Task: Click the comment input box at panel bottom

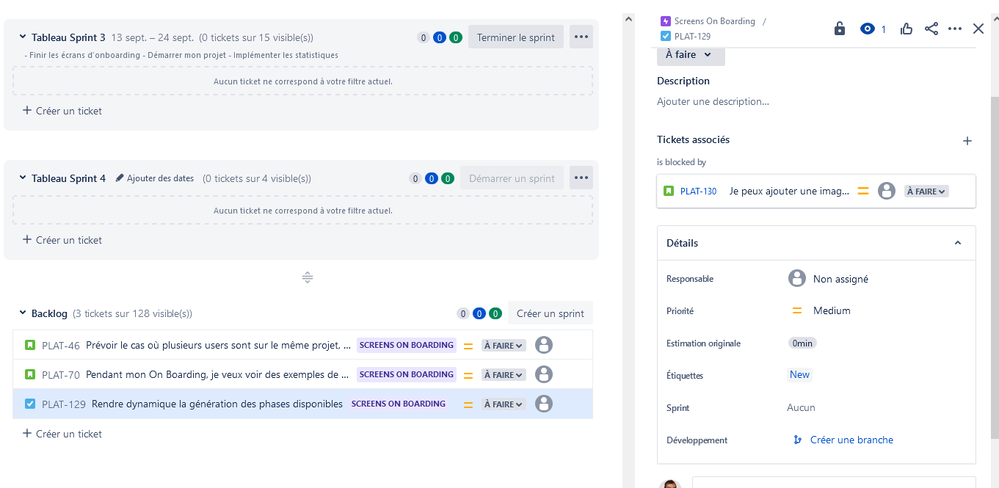Action: pyautogui.click(x=833, y=482)
